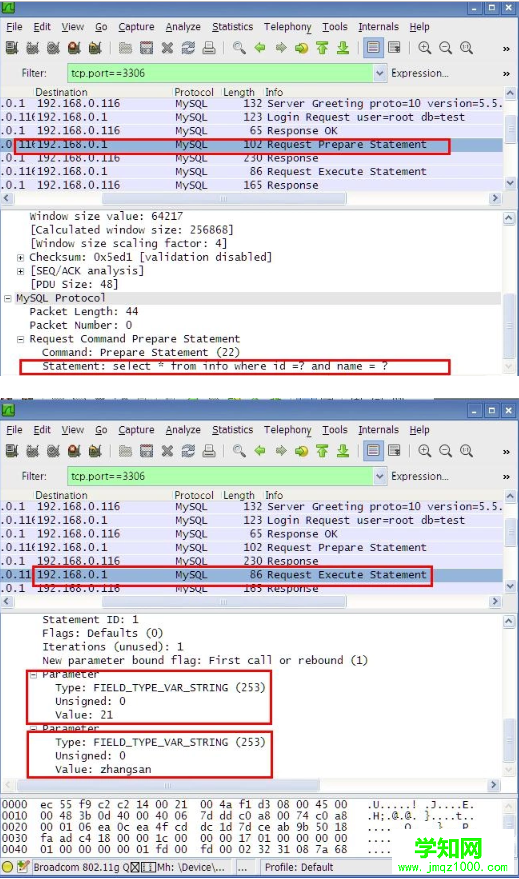Click find packet magnifier in bottom window
The image size is (519, 879).
[x=239, y=451]
